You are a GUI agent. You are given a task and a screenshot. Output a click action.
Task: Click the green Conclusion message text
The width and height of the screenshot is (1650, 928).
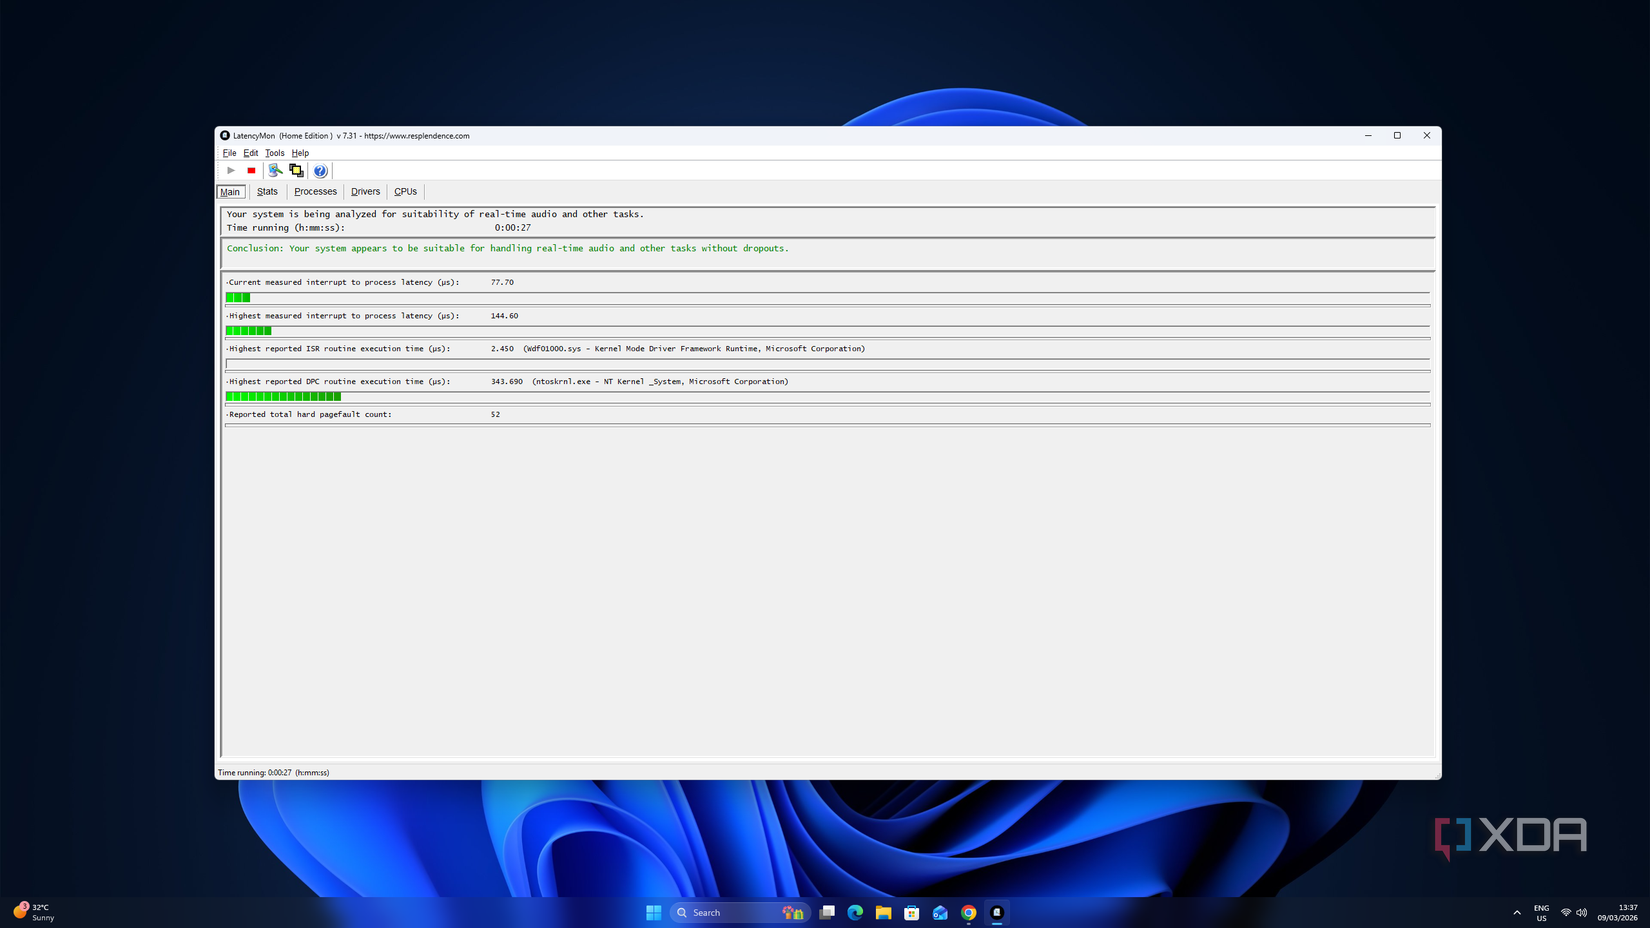(x=507, y=248)
